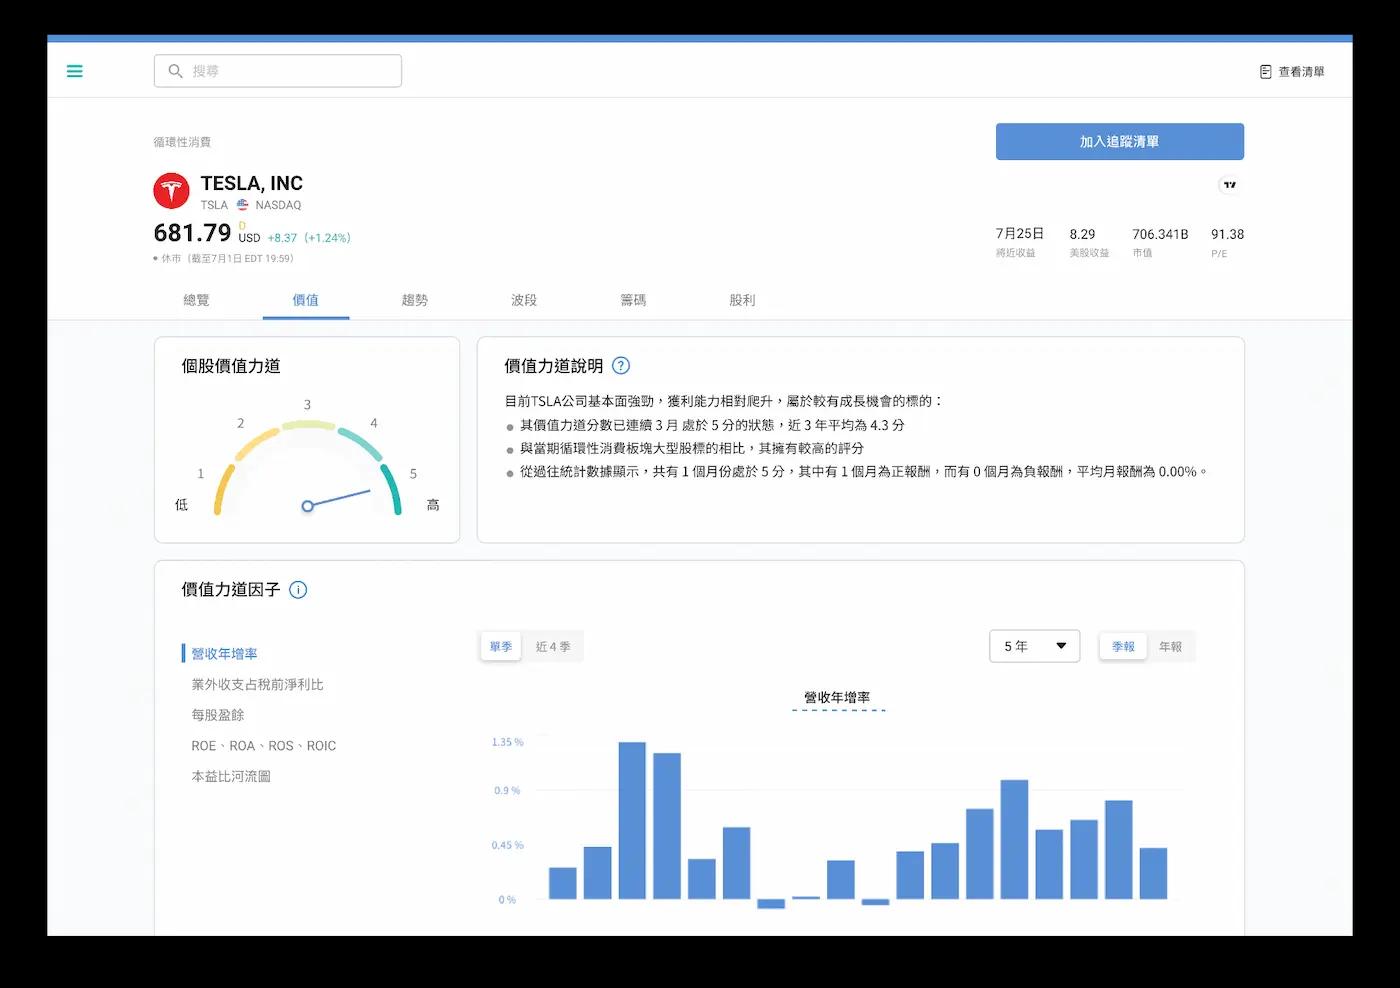Switch to the 籌碼 tab
This screenshot has width=1400, height=988.
coord(633,300)
